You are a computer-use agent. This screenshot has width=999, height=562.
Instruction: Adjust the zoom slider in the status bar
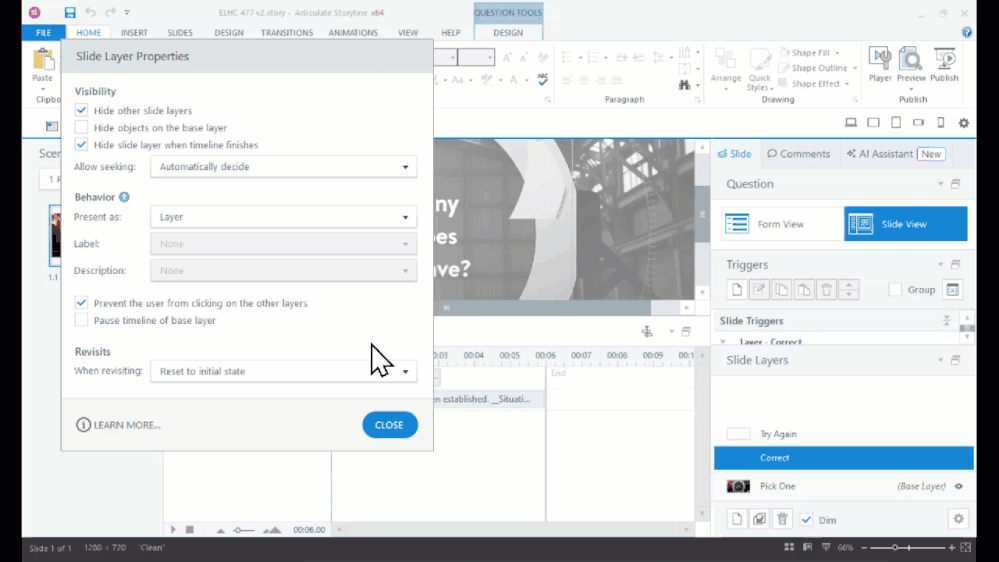pos(895,548)
